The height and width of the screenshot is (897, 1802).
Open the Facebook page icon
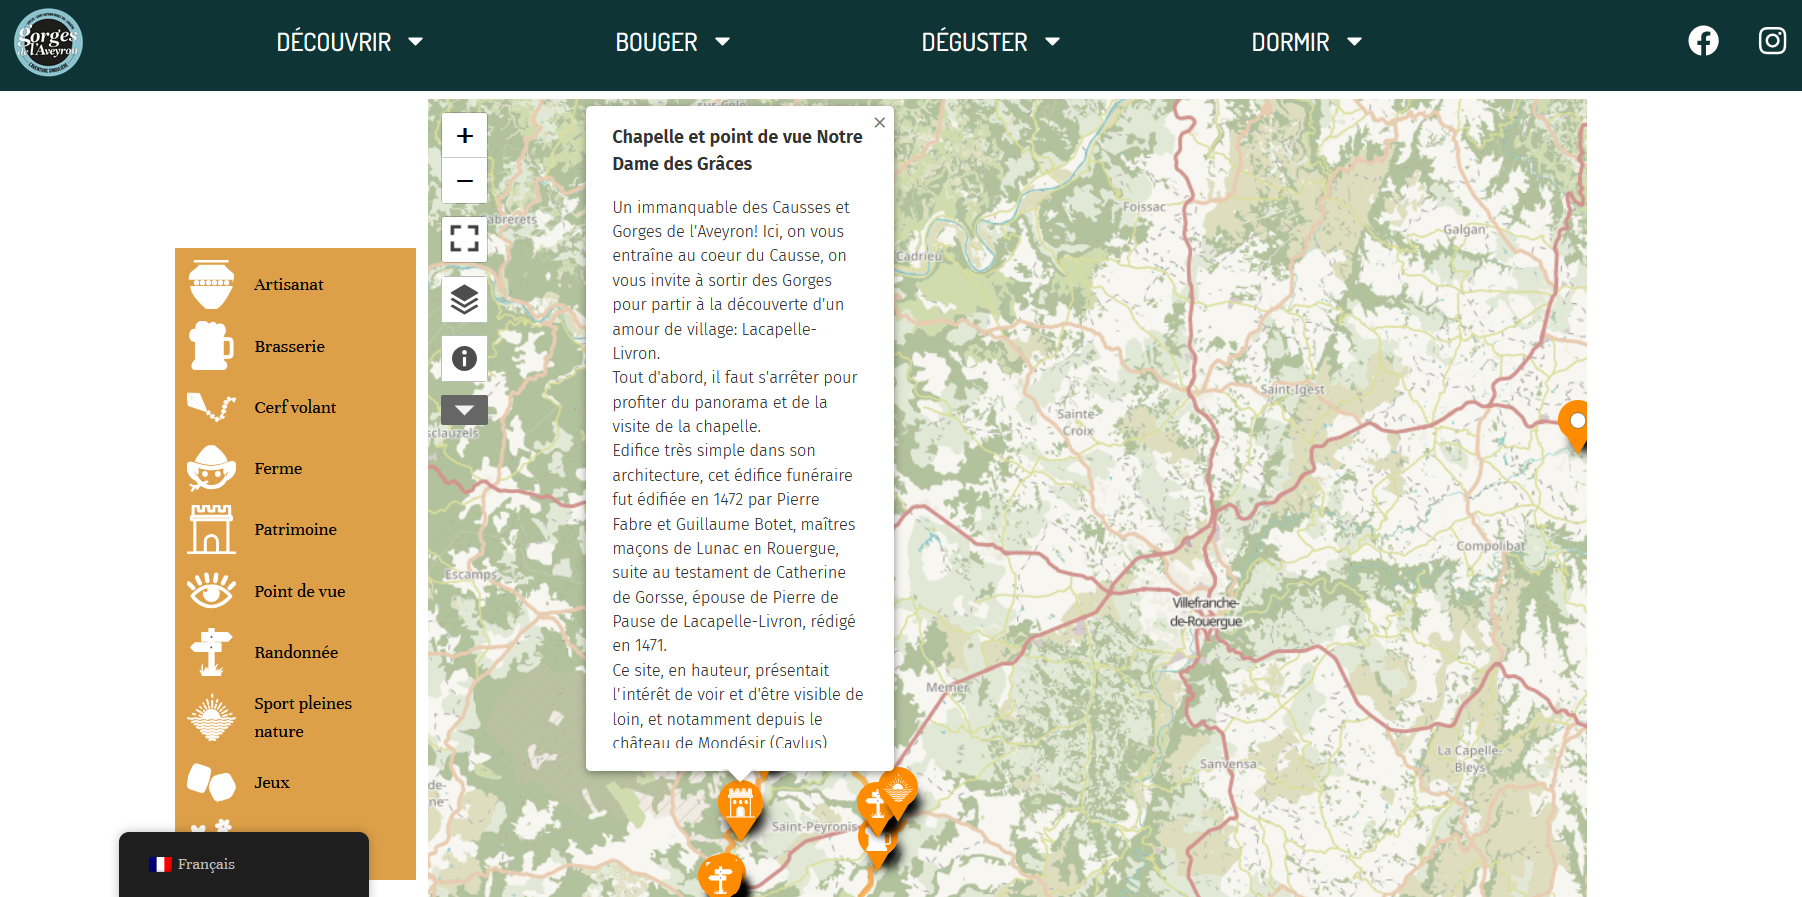(x=1703, y=41)
